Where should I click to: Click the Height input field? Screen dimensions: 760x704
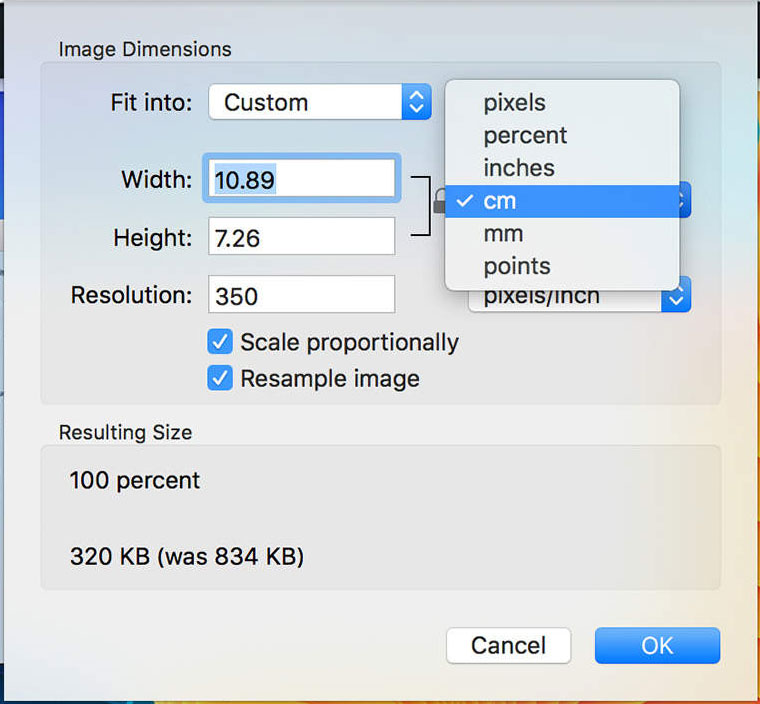(302, 237)
